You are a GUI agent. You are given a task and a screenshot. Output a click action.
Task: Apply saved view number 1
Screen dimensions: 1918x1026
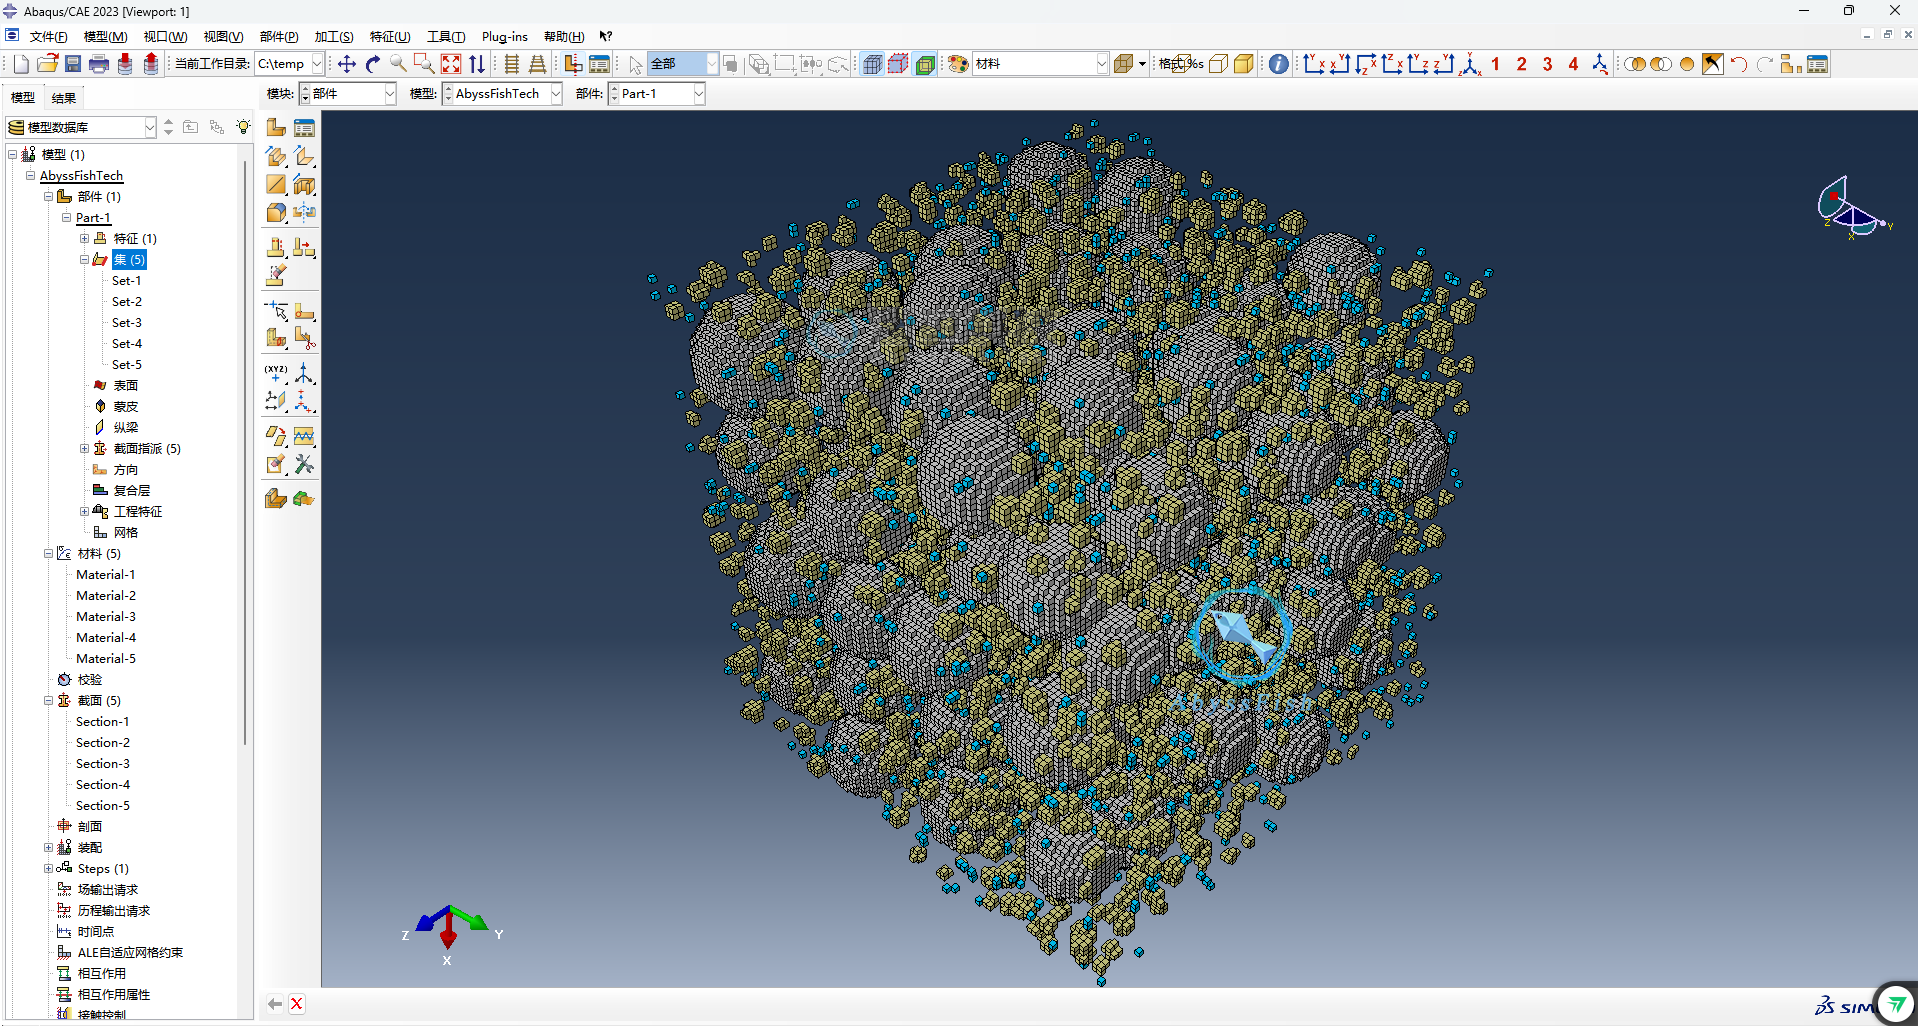coord(1495,64)
